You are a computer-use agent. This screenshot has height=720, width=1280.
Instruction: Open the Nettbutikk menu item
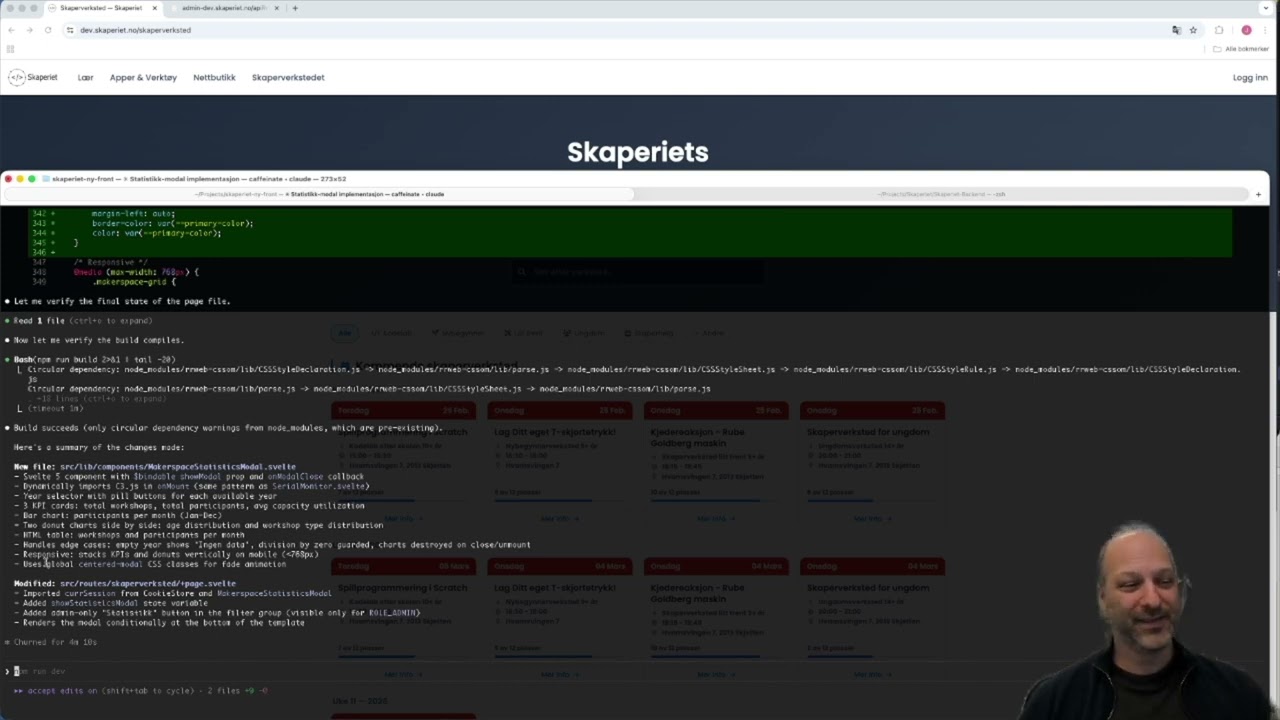[214, 77]
